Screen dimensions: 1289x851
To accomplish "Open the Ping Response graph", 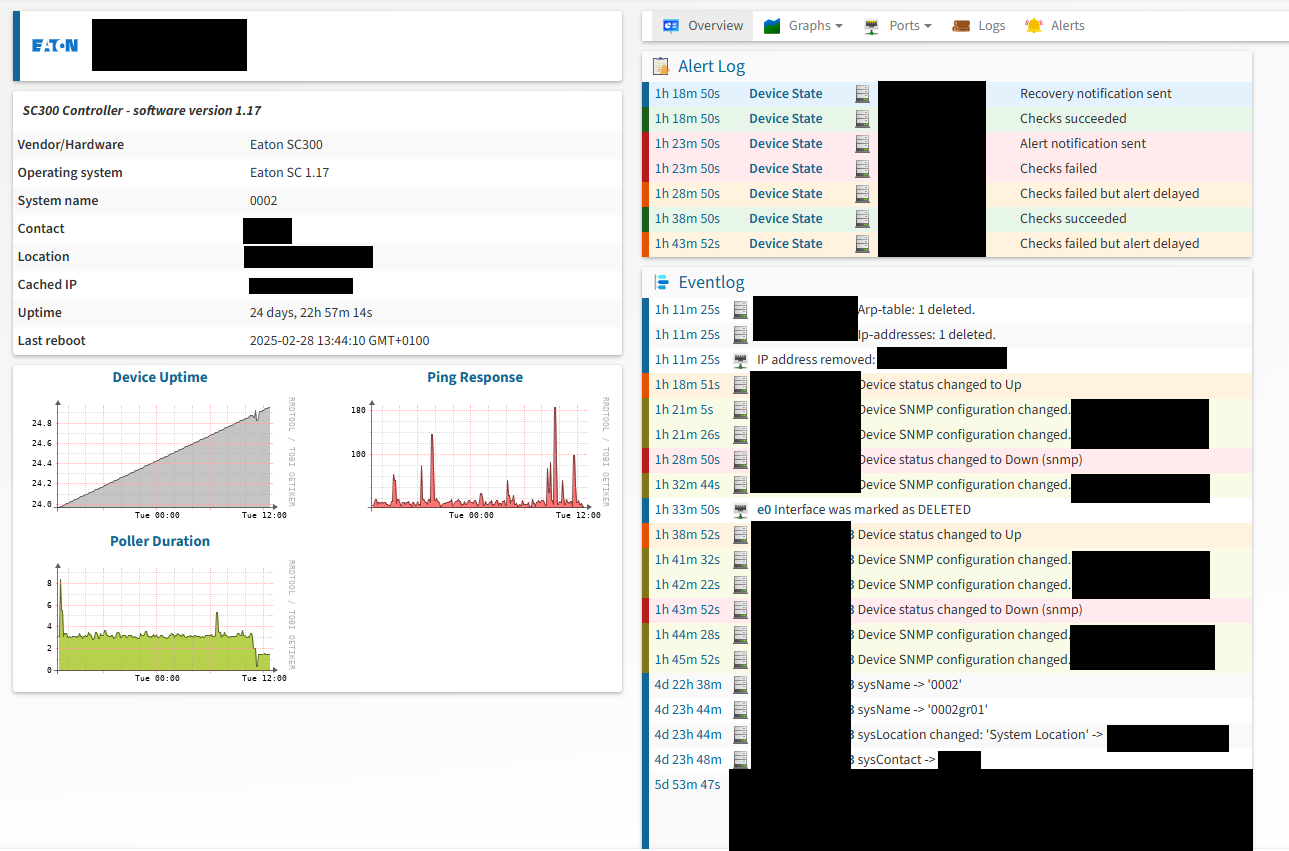I will point(476,457).
